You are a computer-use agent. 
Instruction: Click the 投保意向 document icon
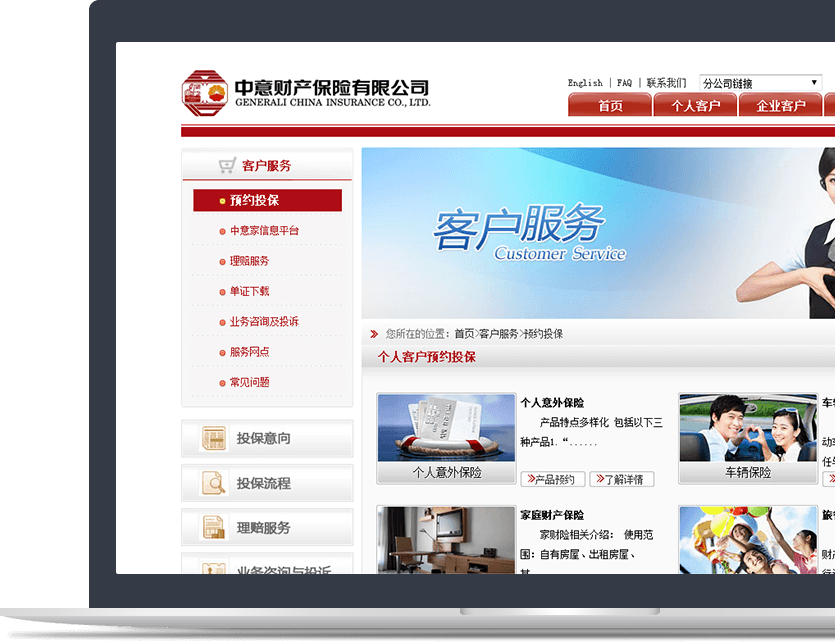pyautogui.click(x=214, y=438)
